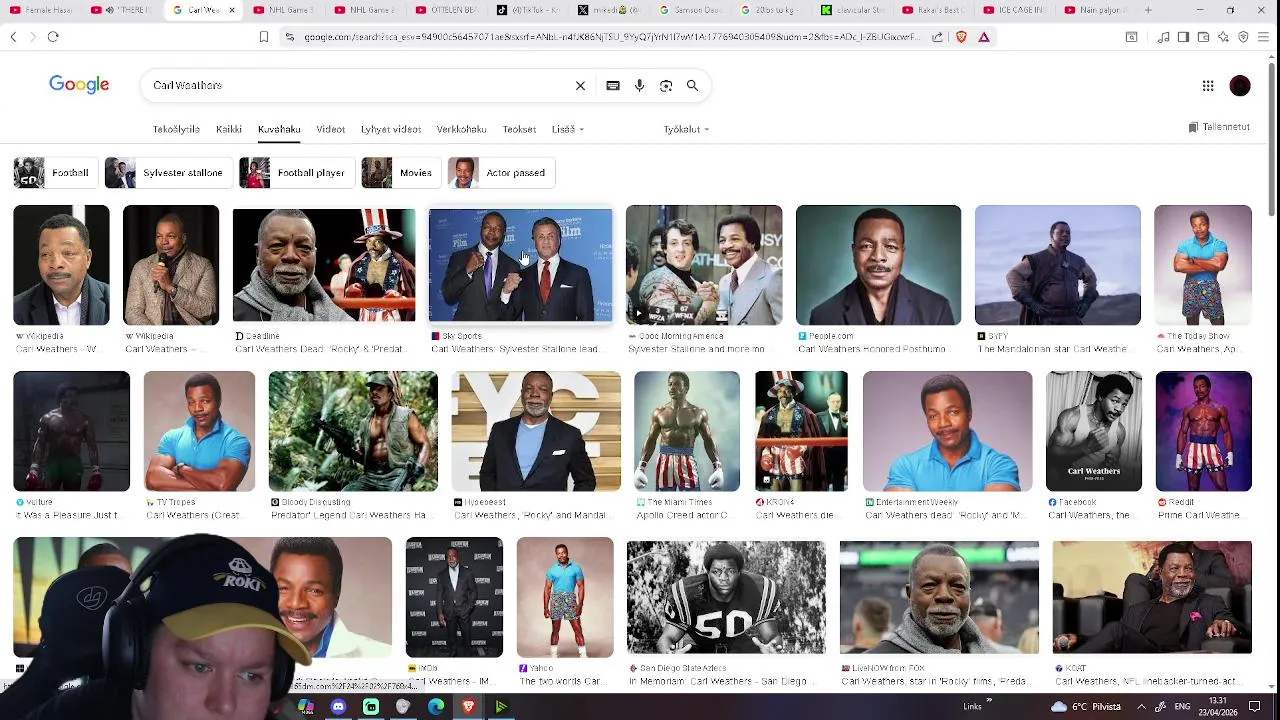This screenshot has width=1280, height=720.
Task: Select the Kuvahaku images tab
Action: [x=279, y=129]
